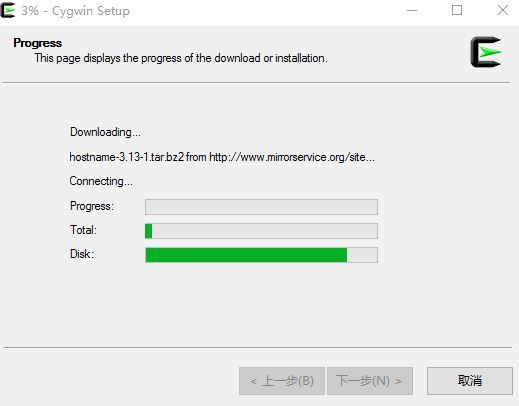519x406 pixels.
Task: Close the Cygwin Setup window
Action: (503, 11)
